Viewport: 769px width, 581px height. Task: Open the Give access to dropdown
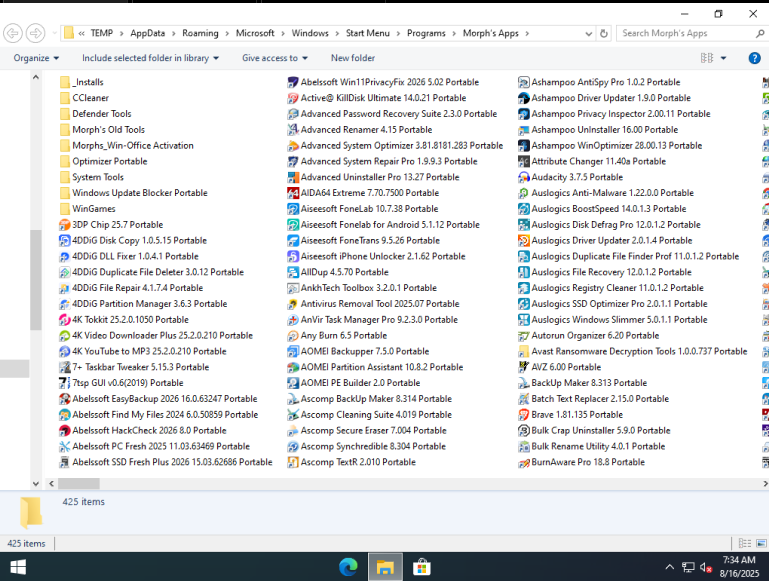pyautogui.click(x=275, y=58)
